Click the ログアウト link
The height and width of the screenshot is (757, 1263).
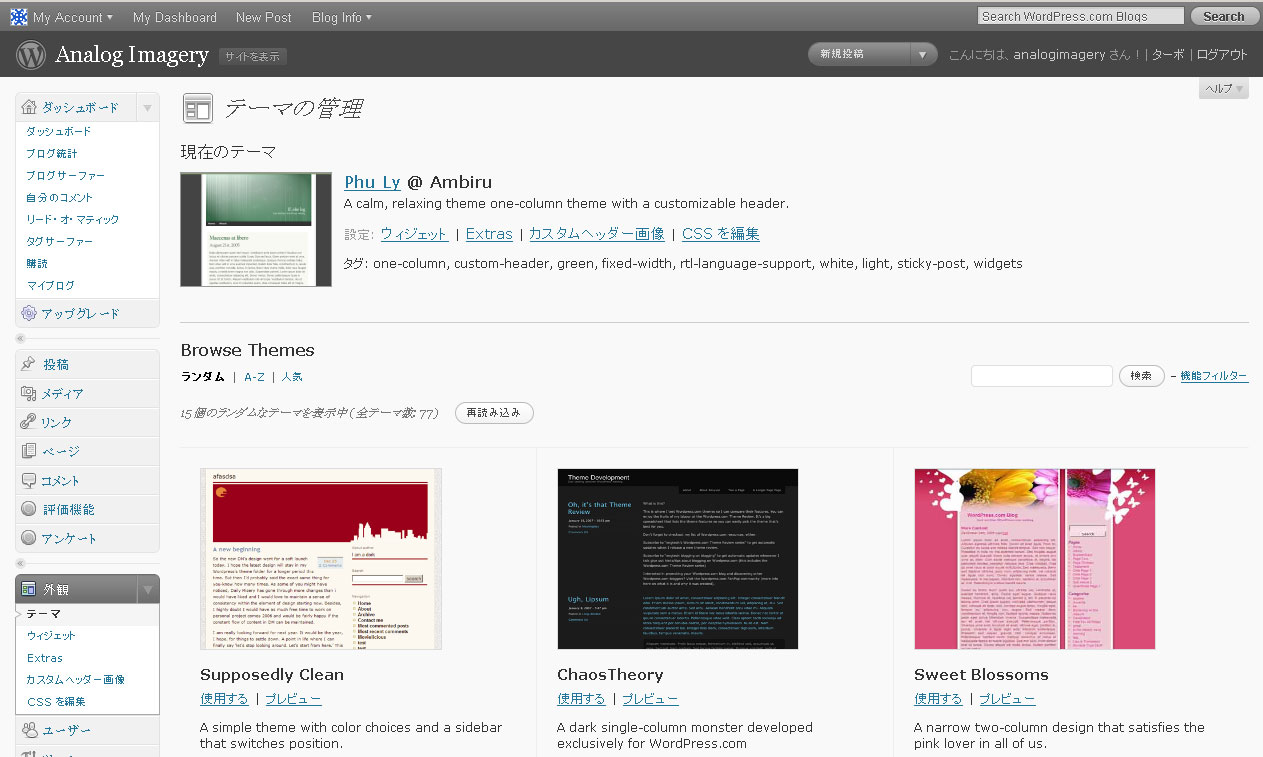coord(1222,55)
